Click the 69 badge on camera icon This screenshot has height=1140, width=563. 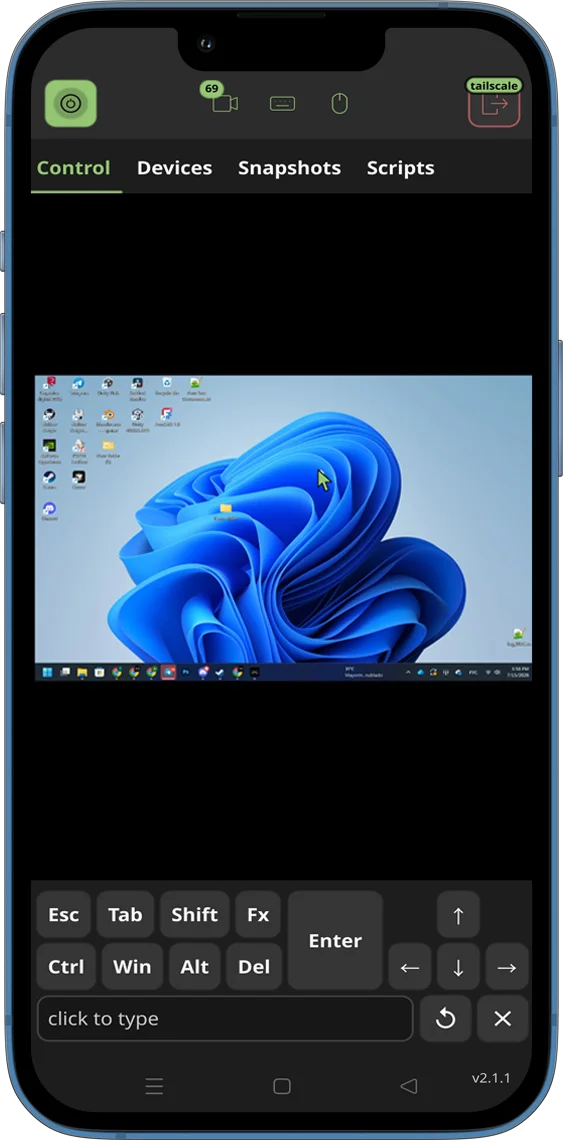(211, 89)
